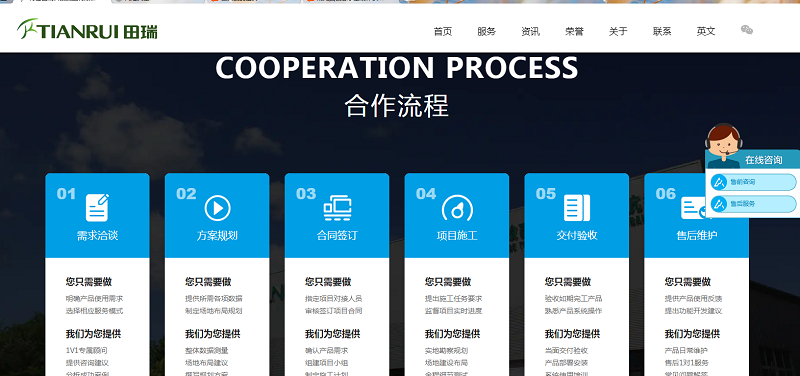Image resolution: width=800 pixels, height=376 pixels.
Task: Open the 联系 page link
Action: pos(662,31)
